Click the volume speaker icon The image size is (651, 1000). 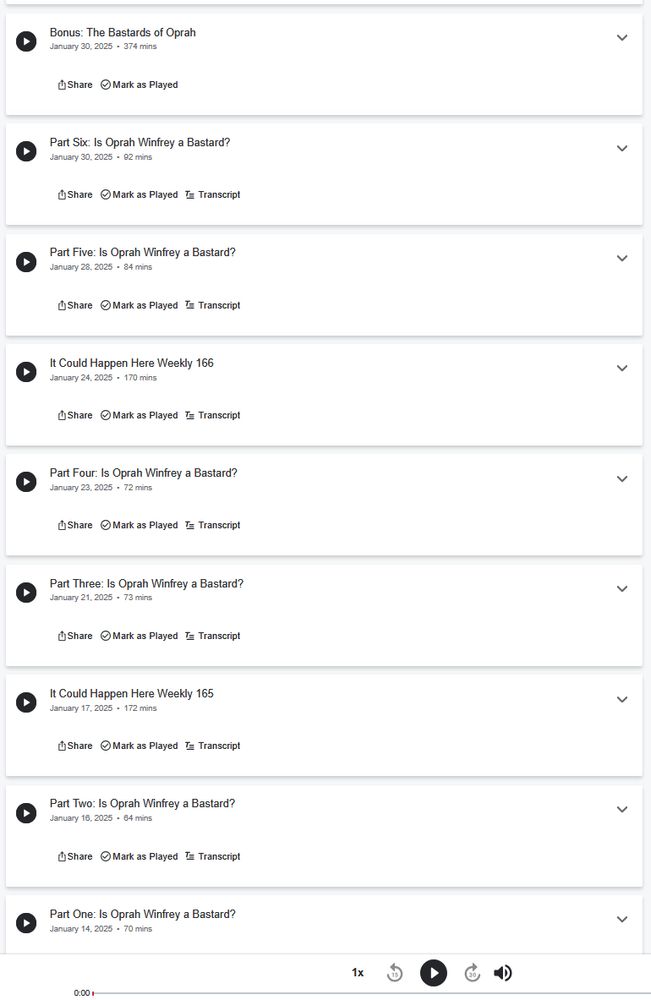[x=502, y=972]
